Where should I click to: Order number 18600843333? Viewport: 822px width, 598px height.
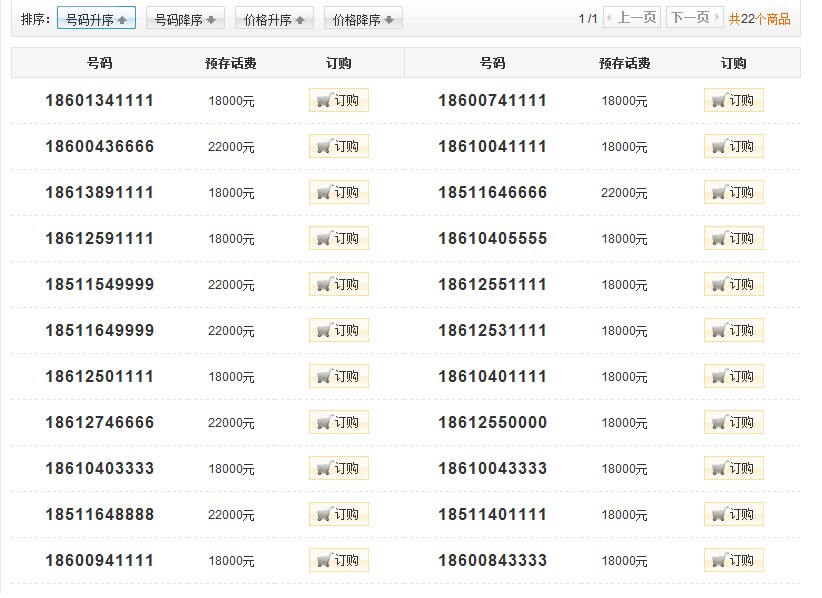[733, 560]
